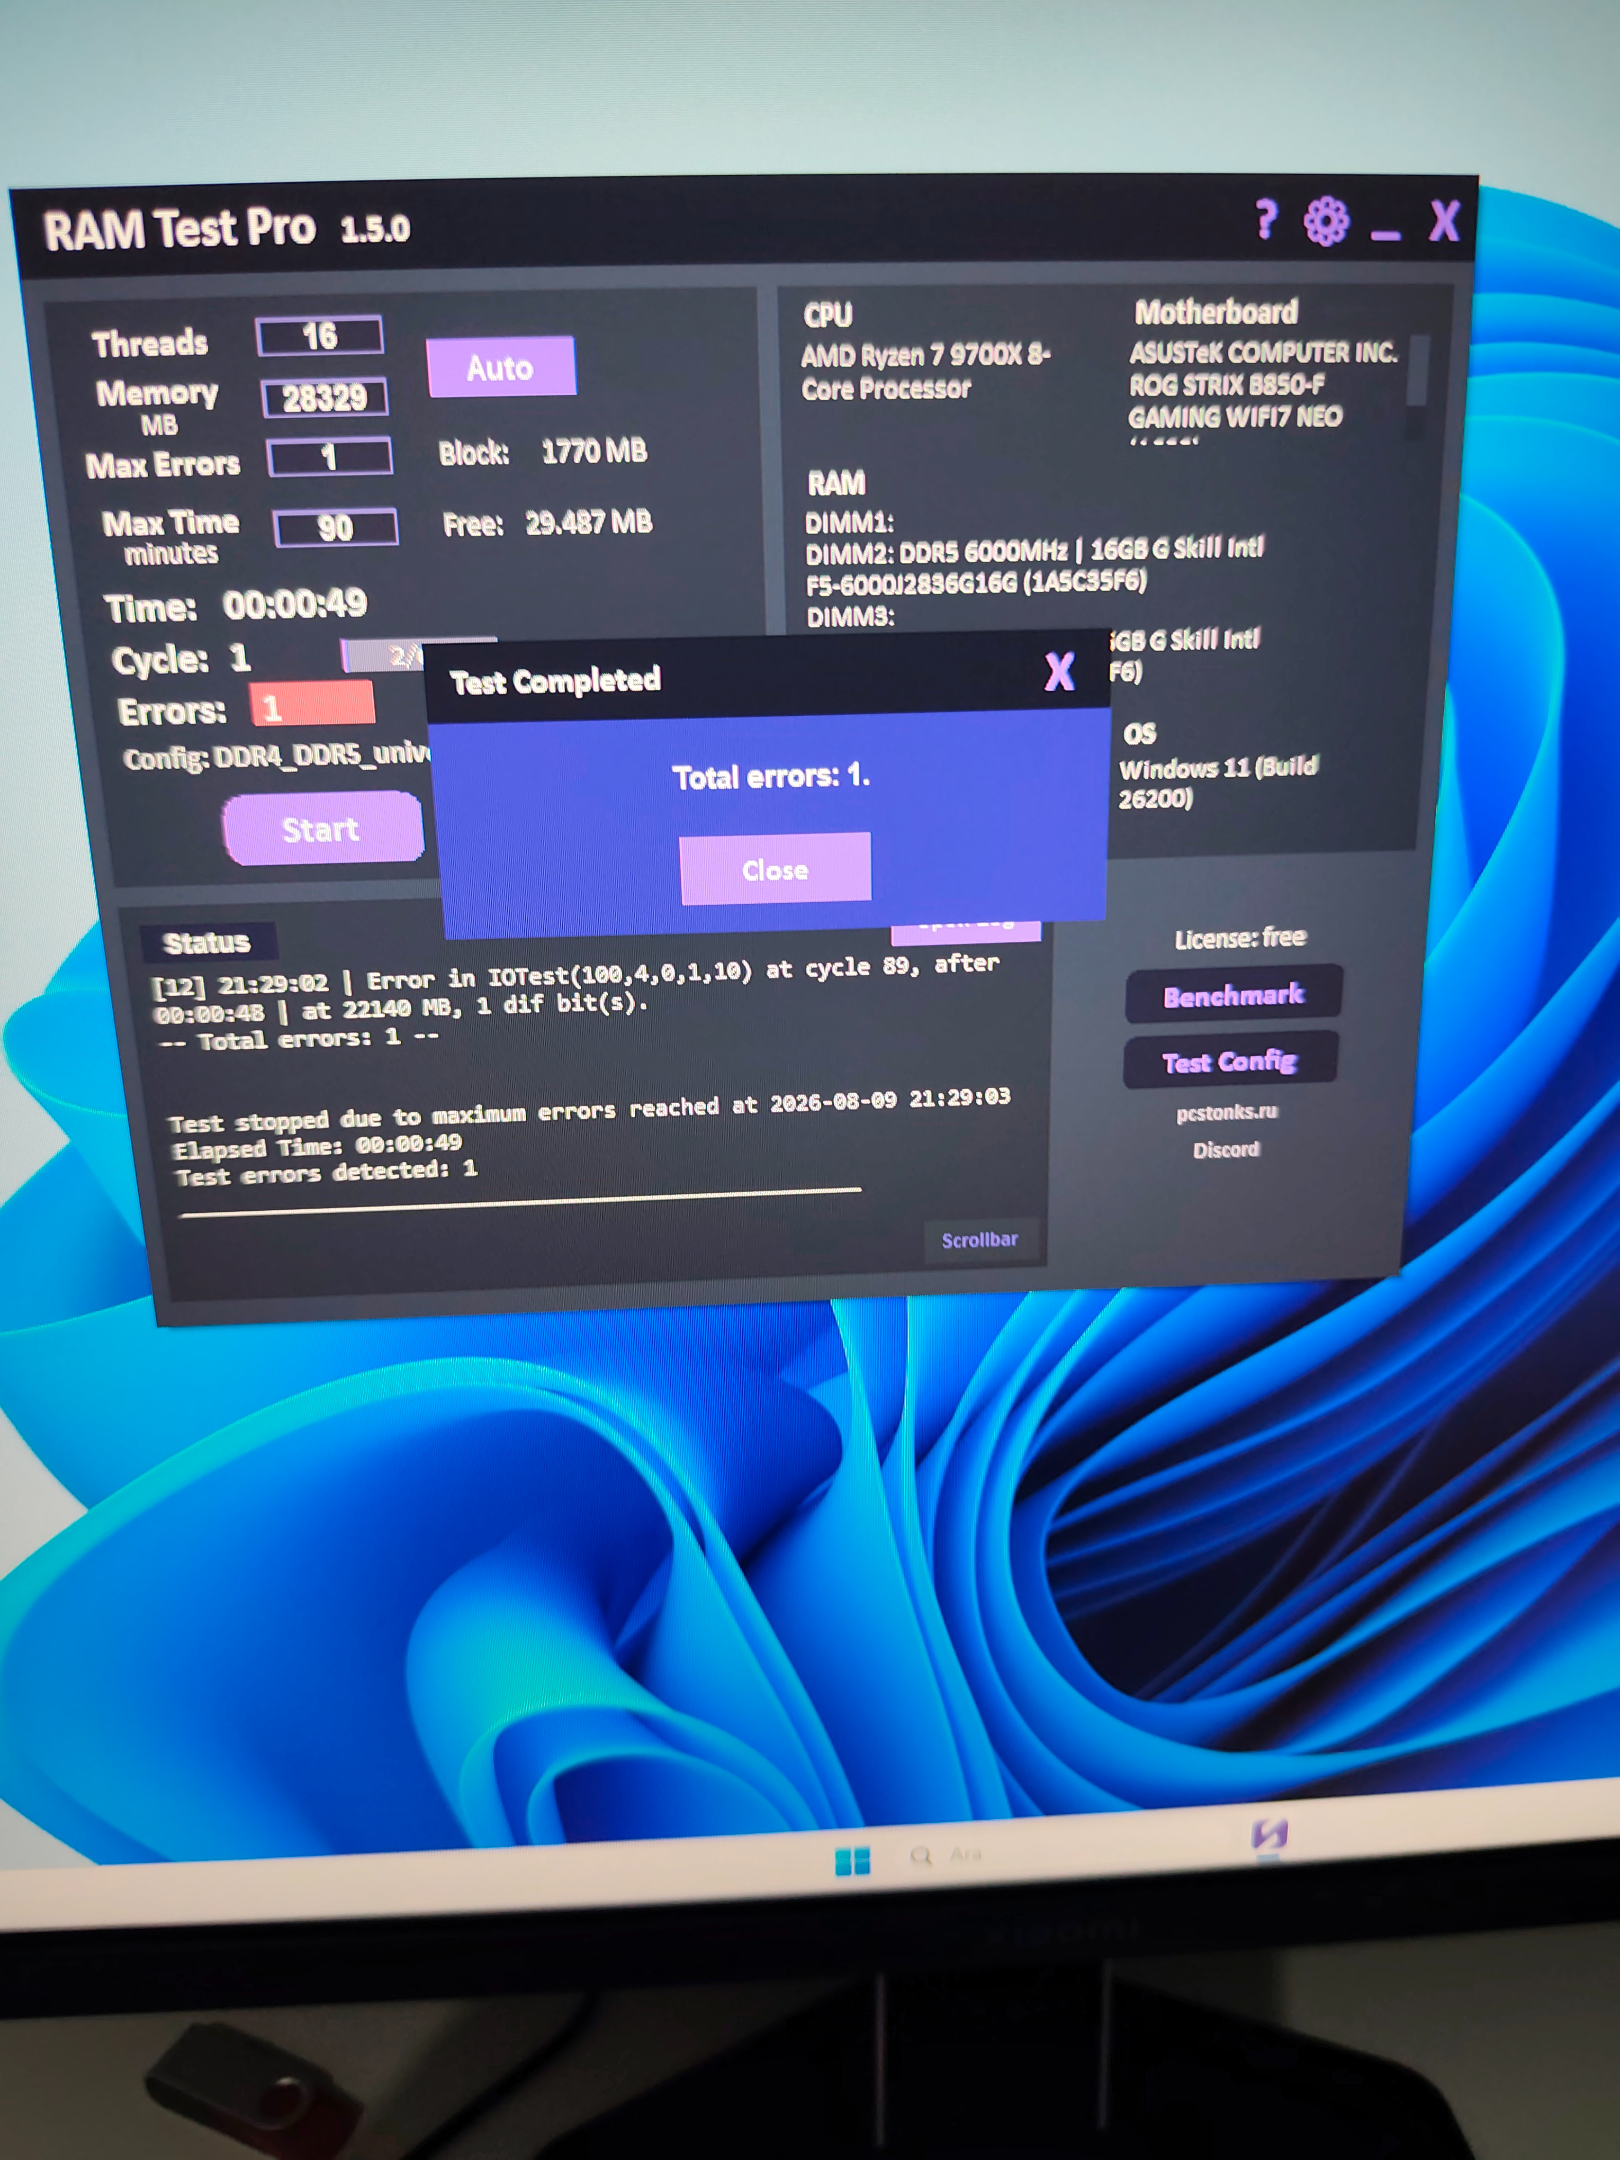Close the RAM Test Pro window
Image resolution: width=1620 pixels, height=2160 pixels.
coord(1444,221)
